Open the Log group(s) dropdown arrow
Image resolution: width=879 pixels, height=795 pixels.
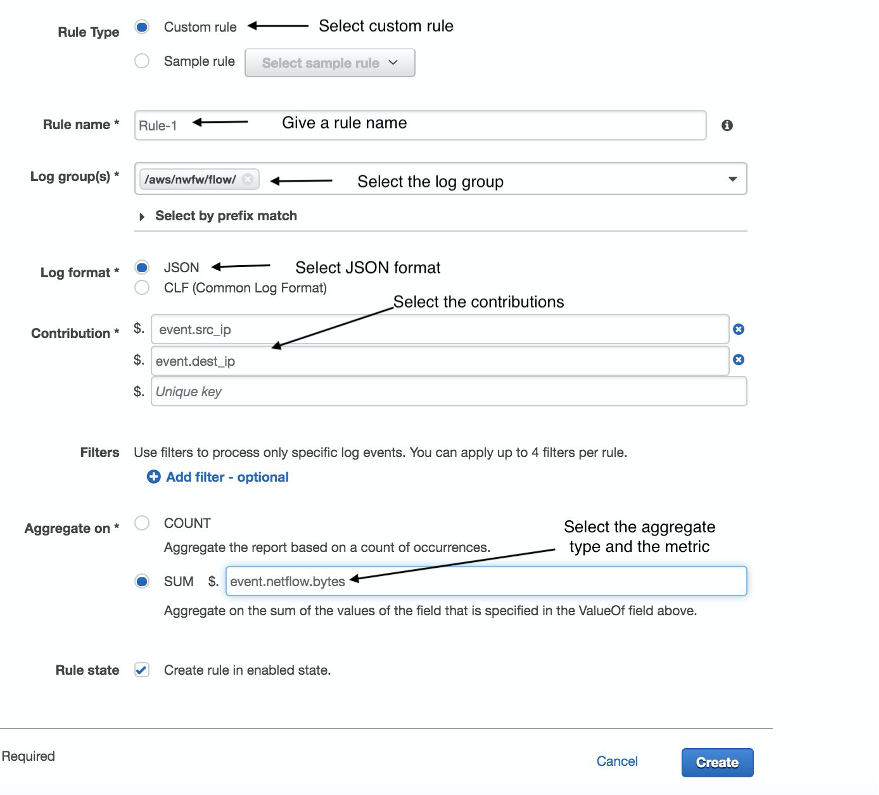pyautogui.click(x=733, y=180)
